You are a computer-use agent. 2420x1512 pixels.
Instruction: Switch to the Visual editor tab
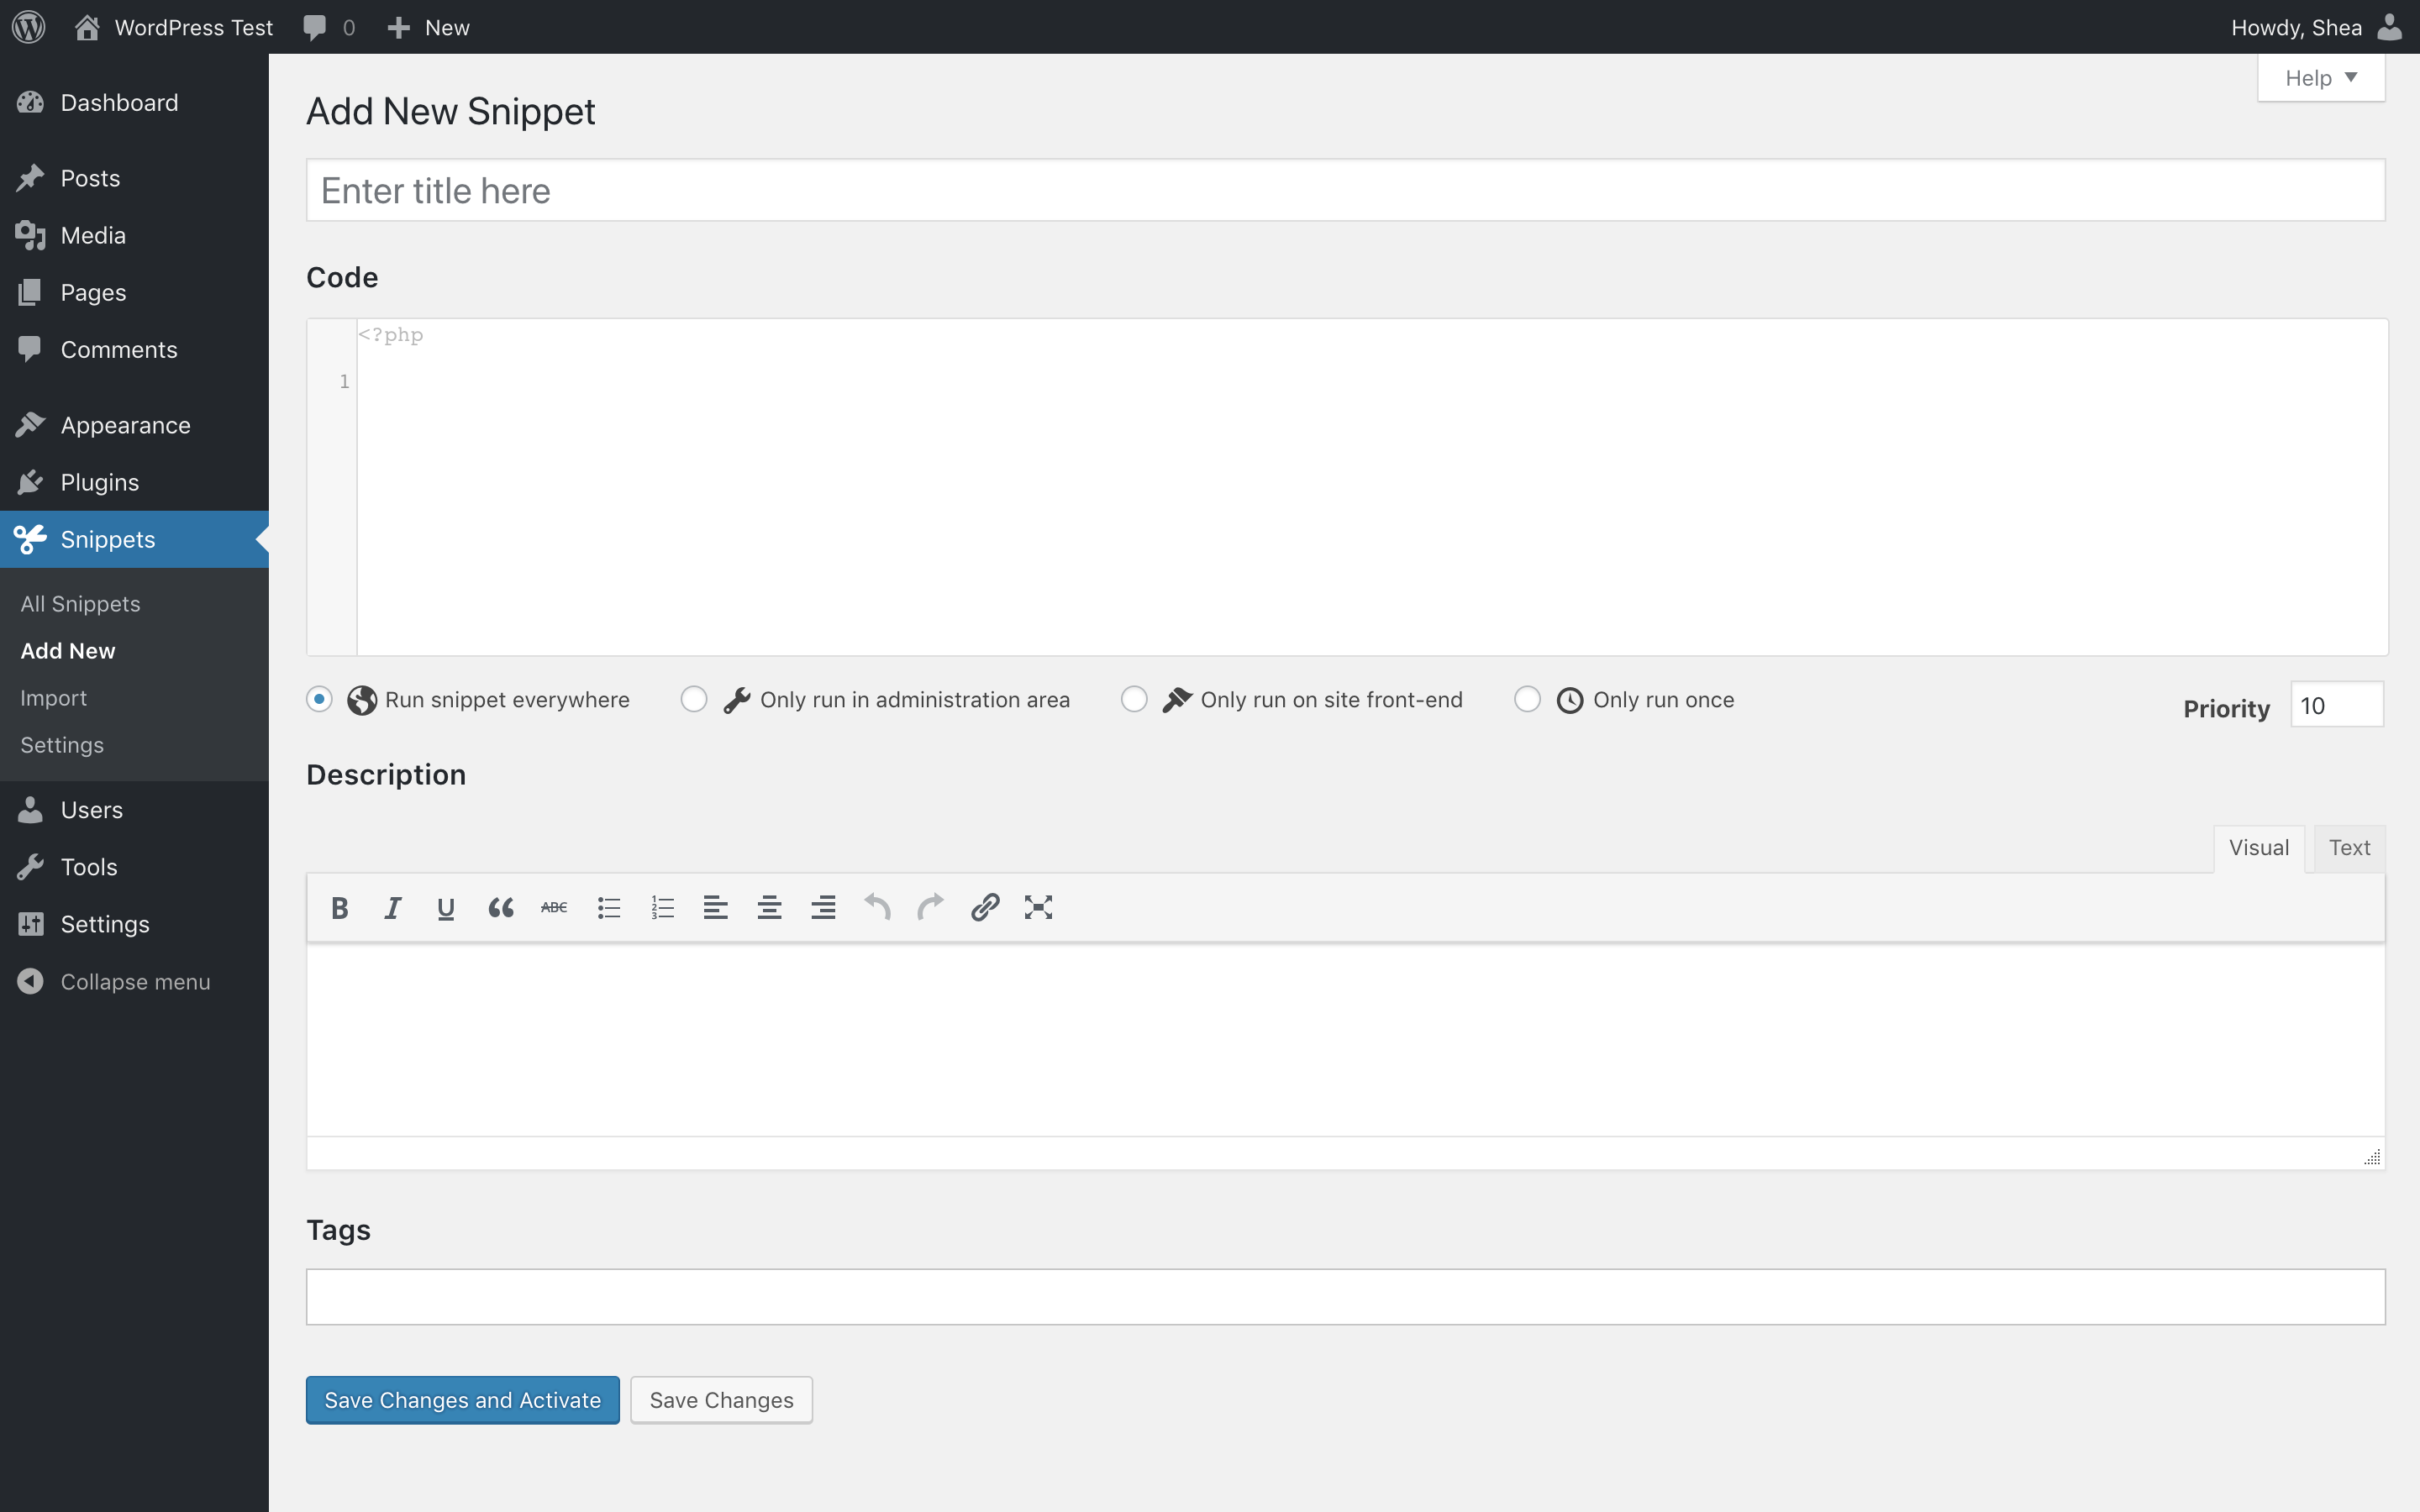(2258, 848)
